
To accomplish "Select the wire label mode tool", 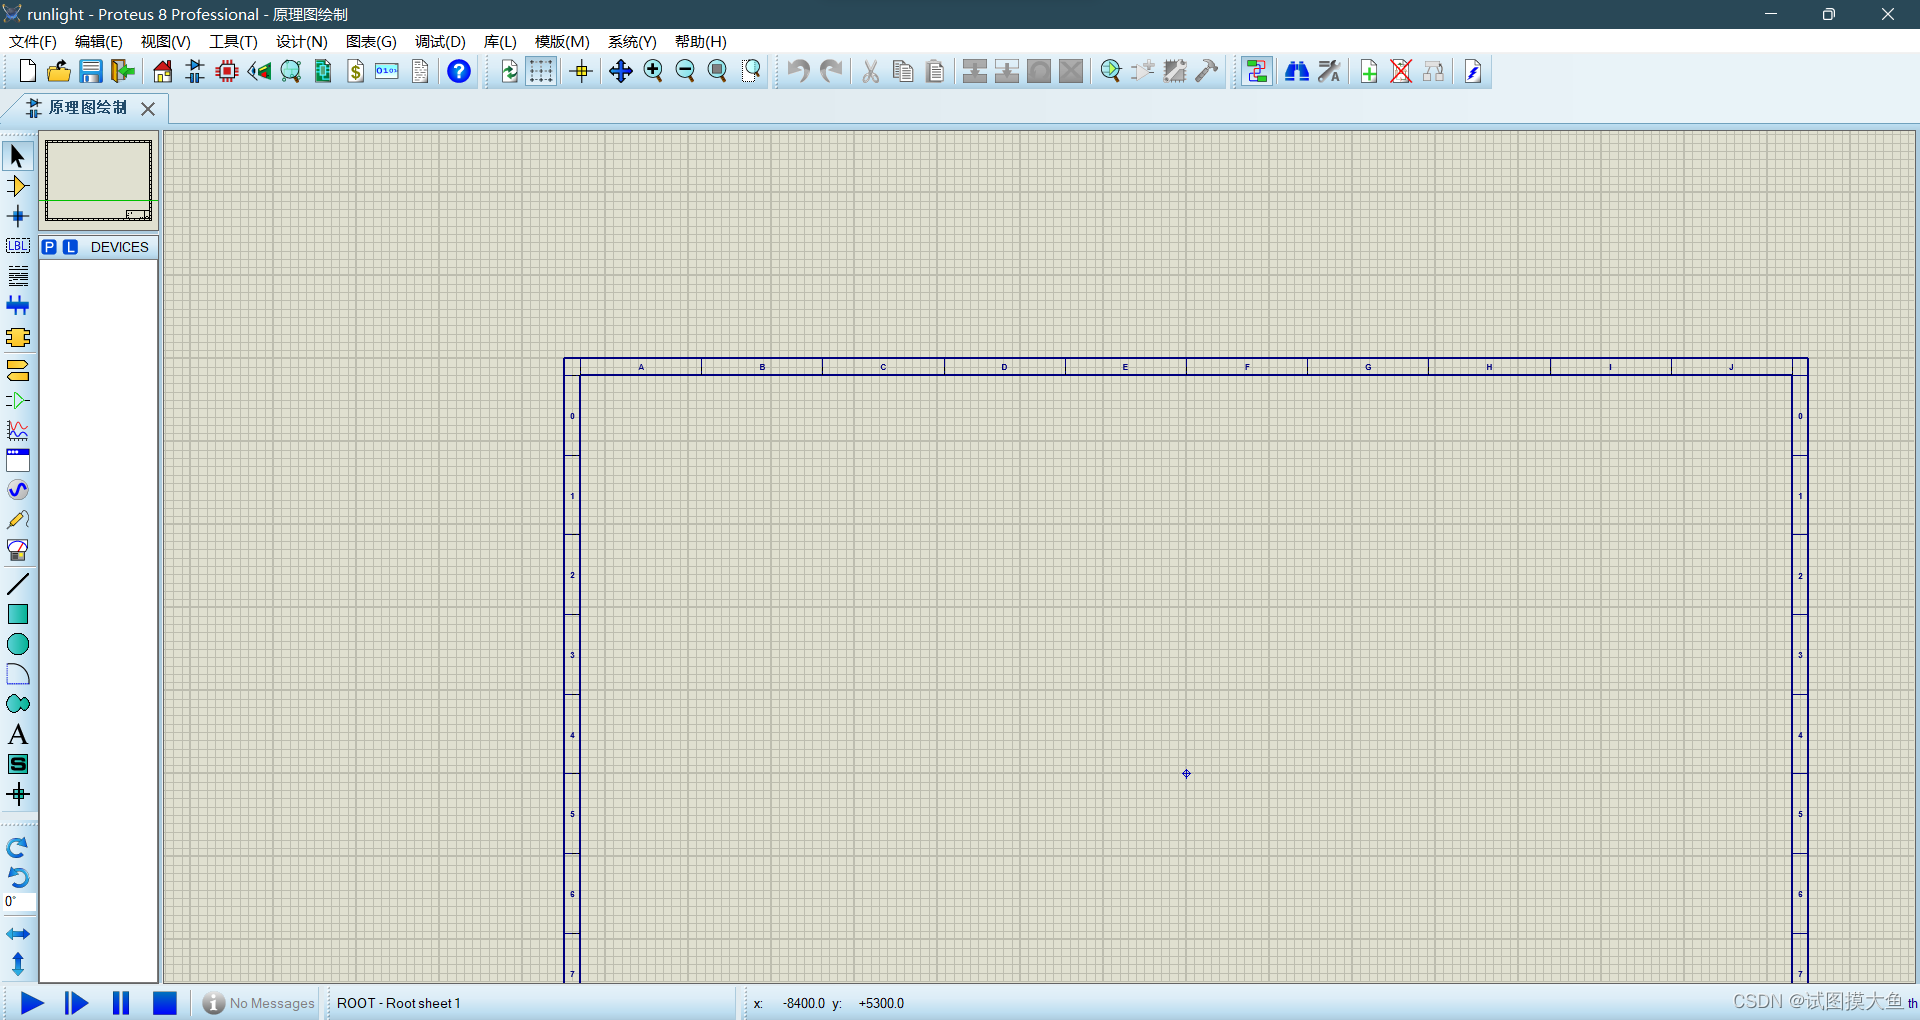I will [18, 245].
